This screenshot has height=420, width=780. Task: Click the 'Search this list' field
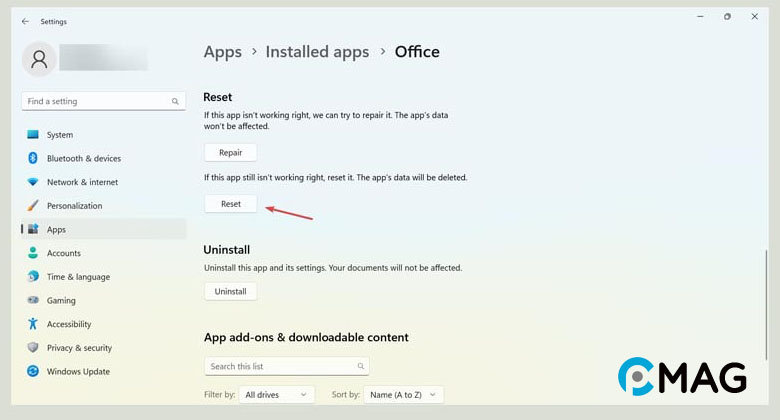(285, 366)
